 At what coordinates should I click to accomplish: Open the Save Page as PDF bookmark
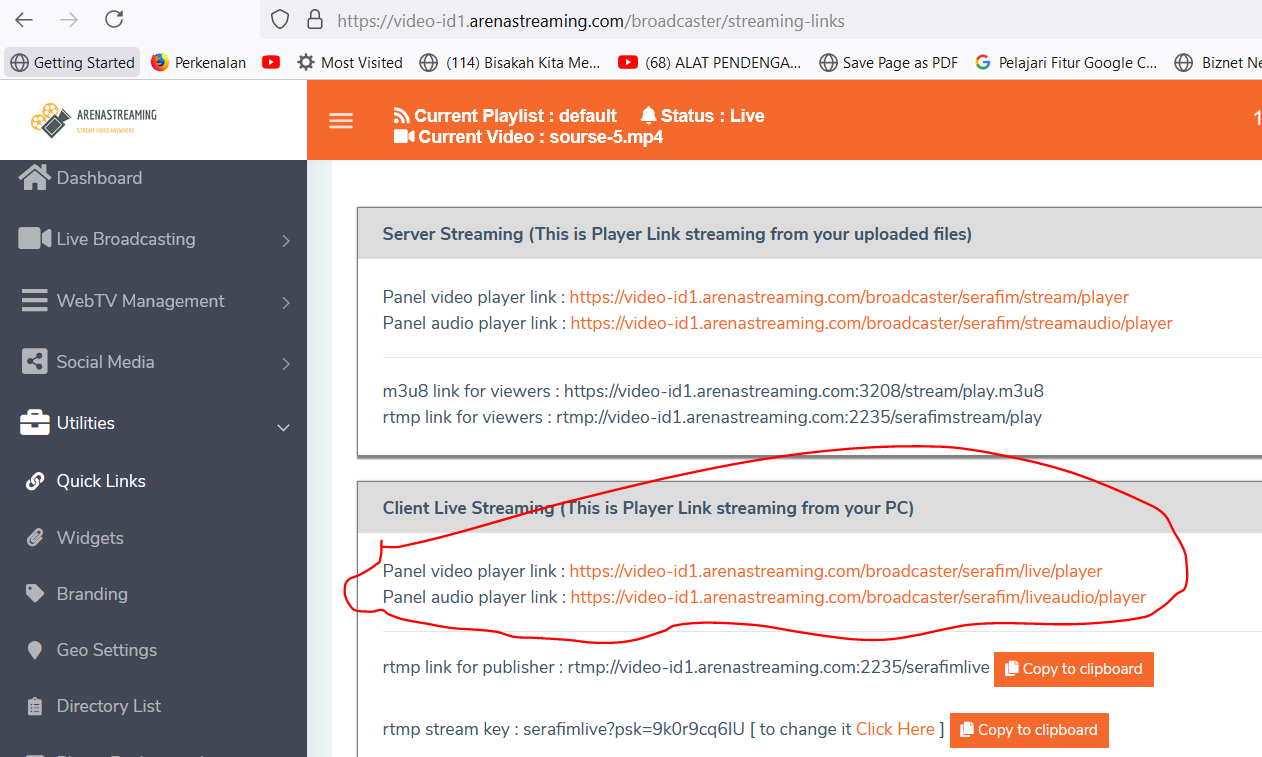pyautogui.click(x=888, y=62)
